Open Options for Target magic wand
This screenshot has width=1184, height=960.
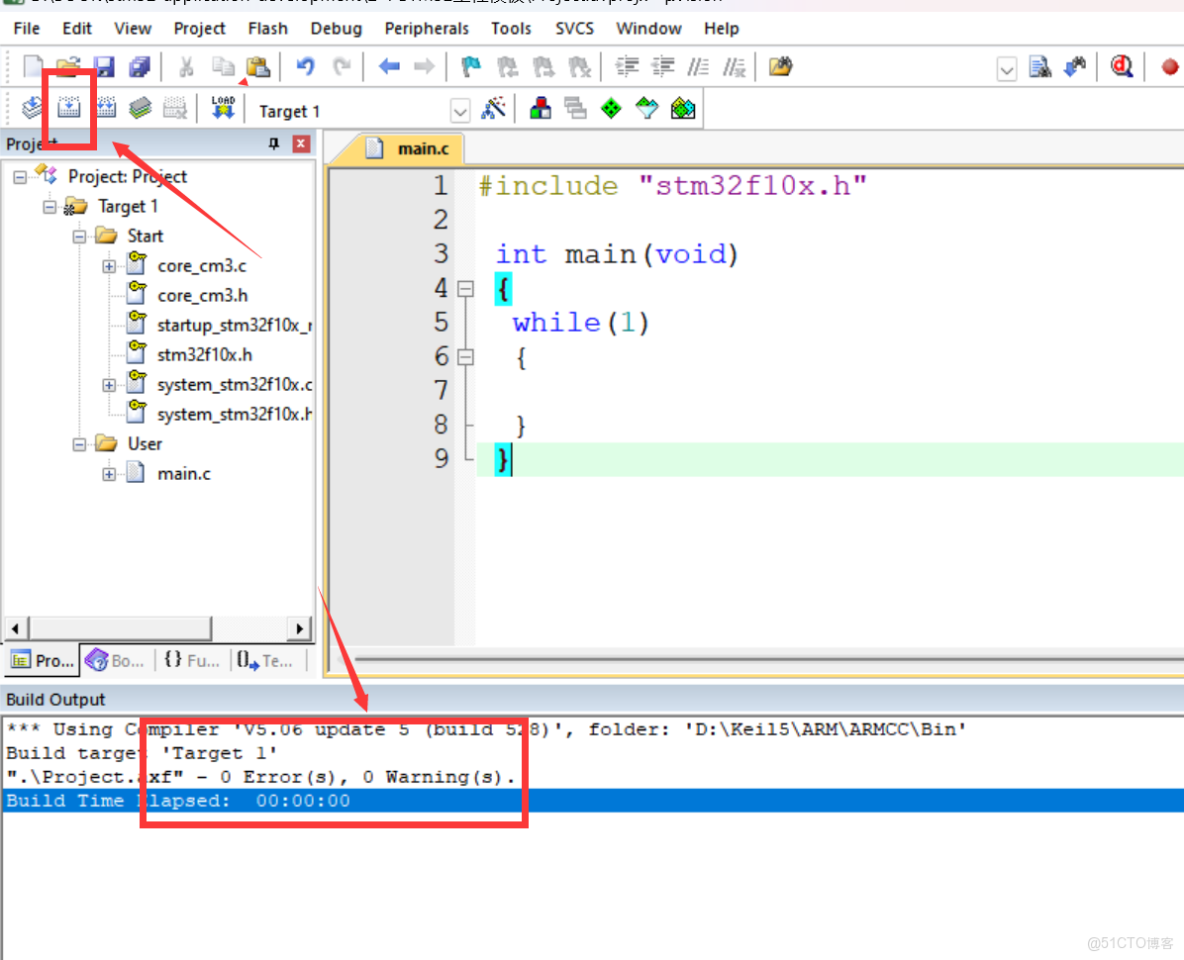pyautogui.click(x=493, y=109)
